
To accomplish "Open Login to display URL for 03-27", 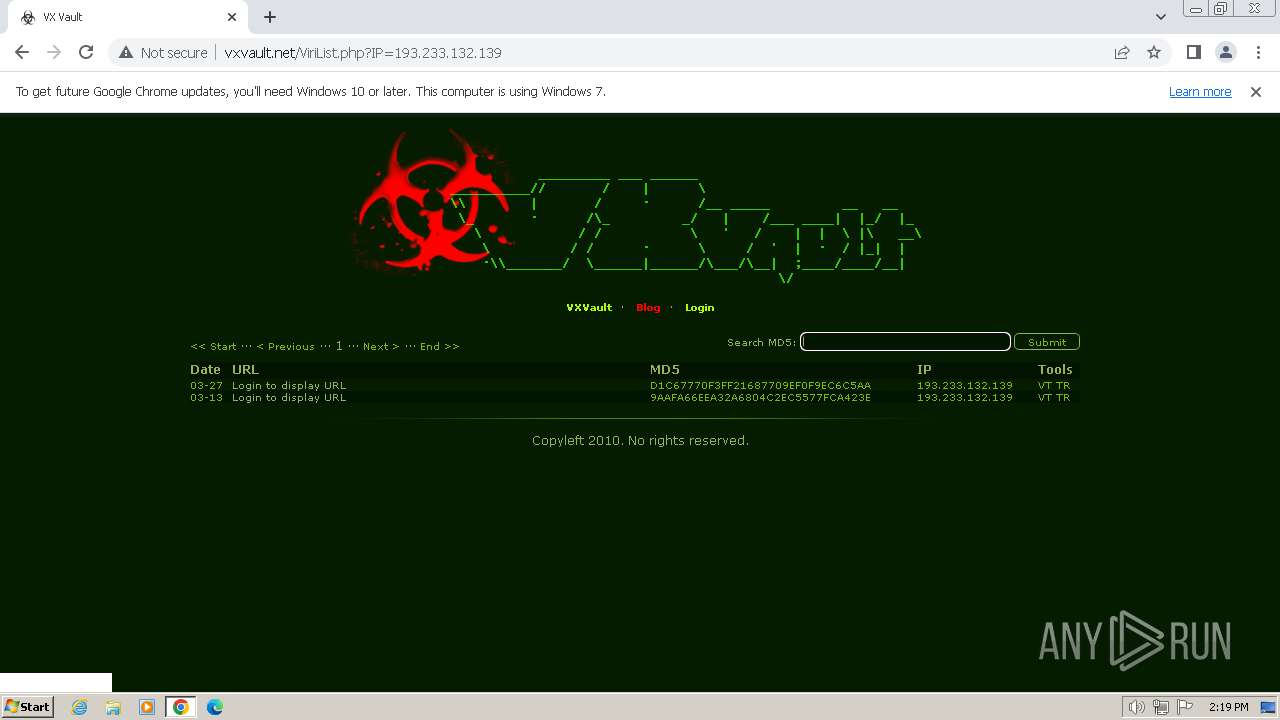I will click(289, 386).
